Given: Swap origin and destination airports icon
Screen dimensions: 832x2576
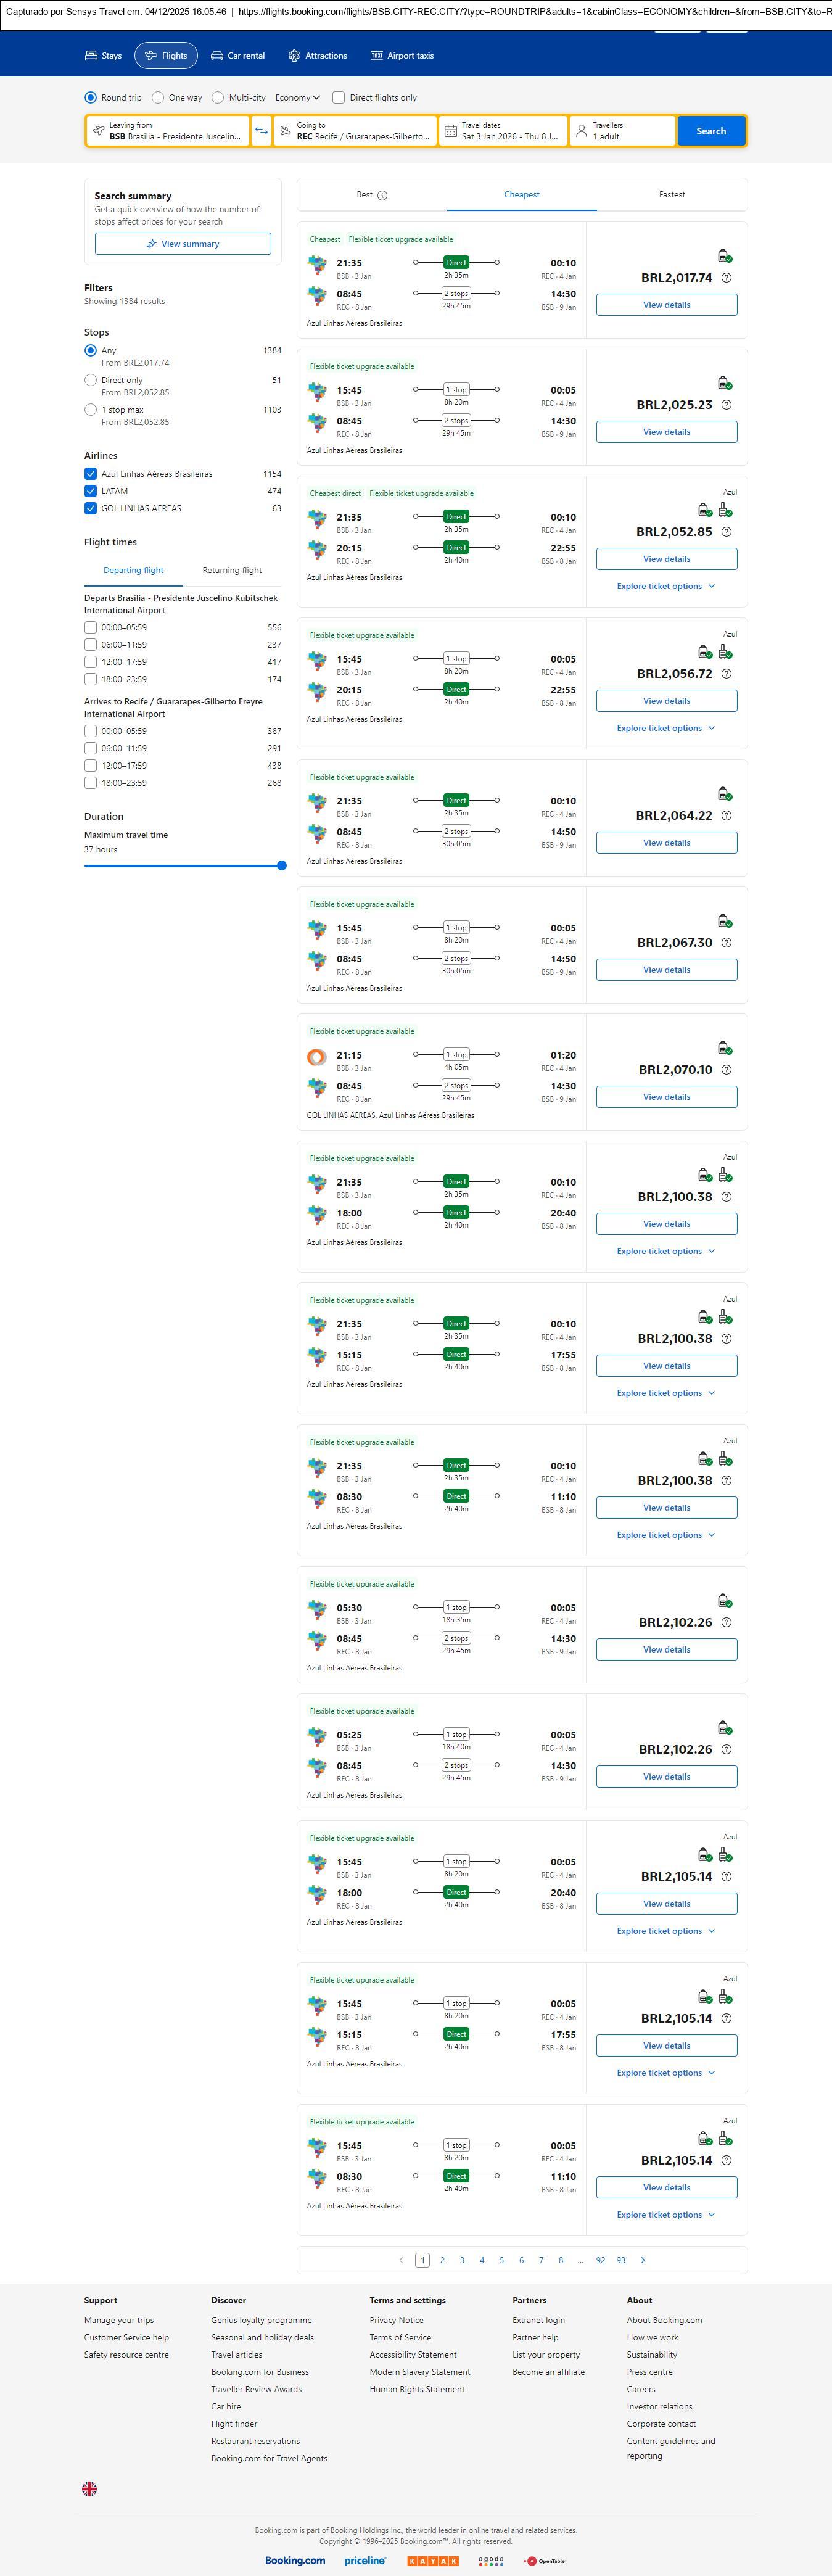Looking at the screenshot, I should coord(261,131).
